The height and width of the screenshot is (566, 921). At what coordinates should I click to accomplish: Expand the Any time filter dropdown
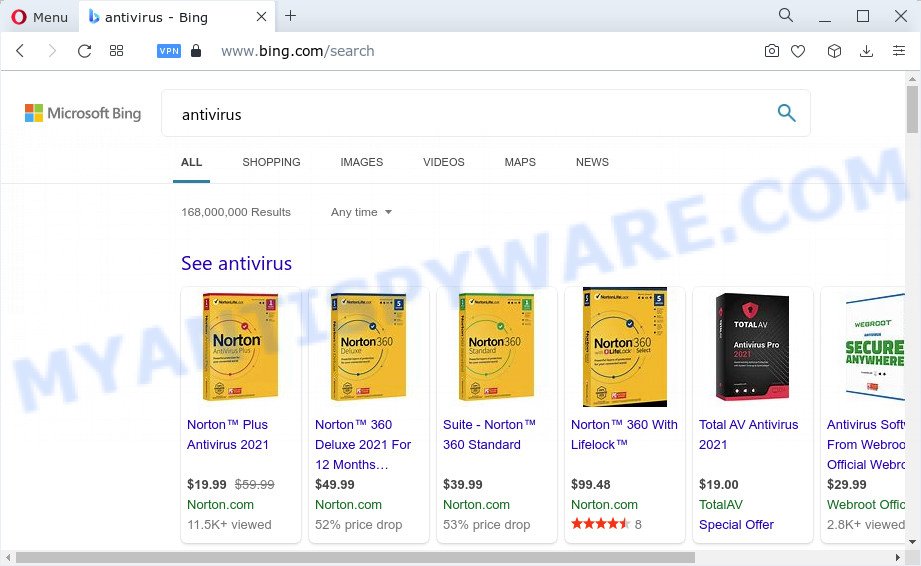361,212
